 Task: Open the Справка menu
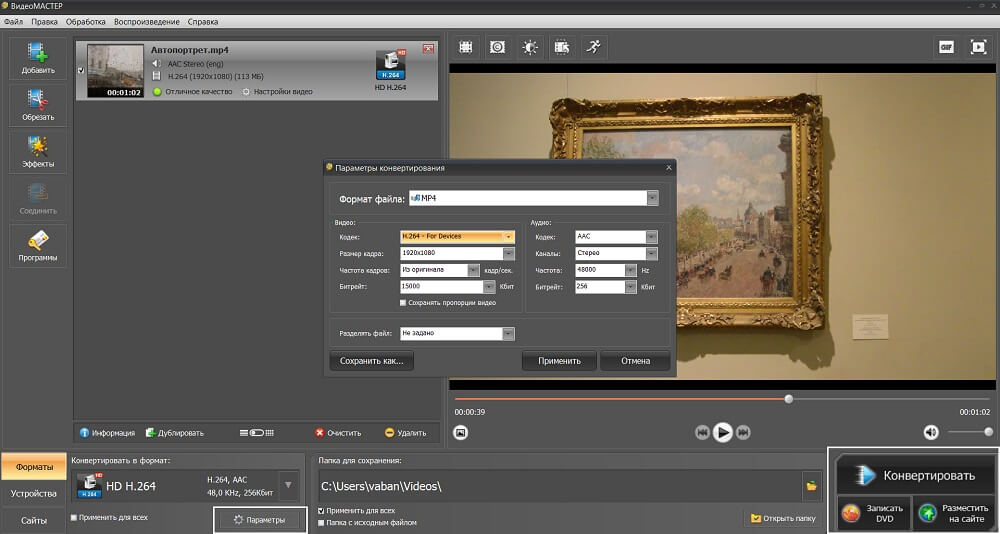(x=203, y=22)
